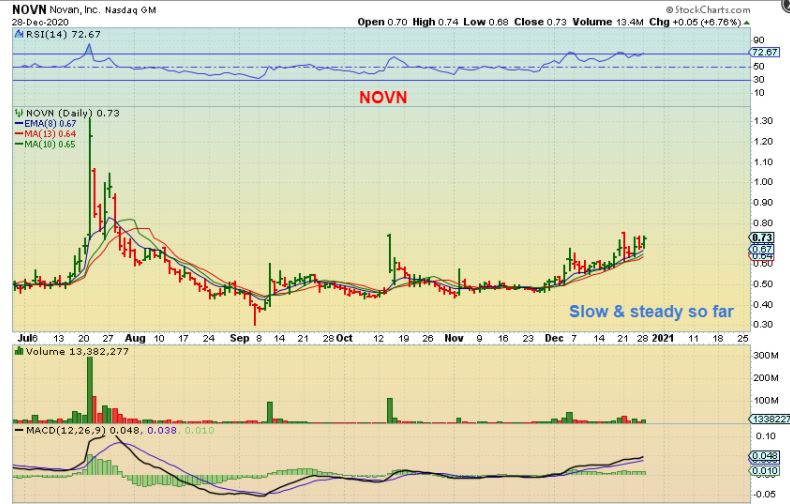
Task: Click the price bars icon beside NOVN (Daily)
Action: click(19, 113)
